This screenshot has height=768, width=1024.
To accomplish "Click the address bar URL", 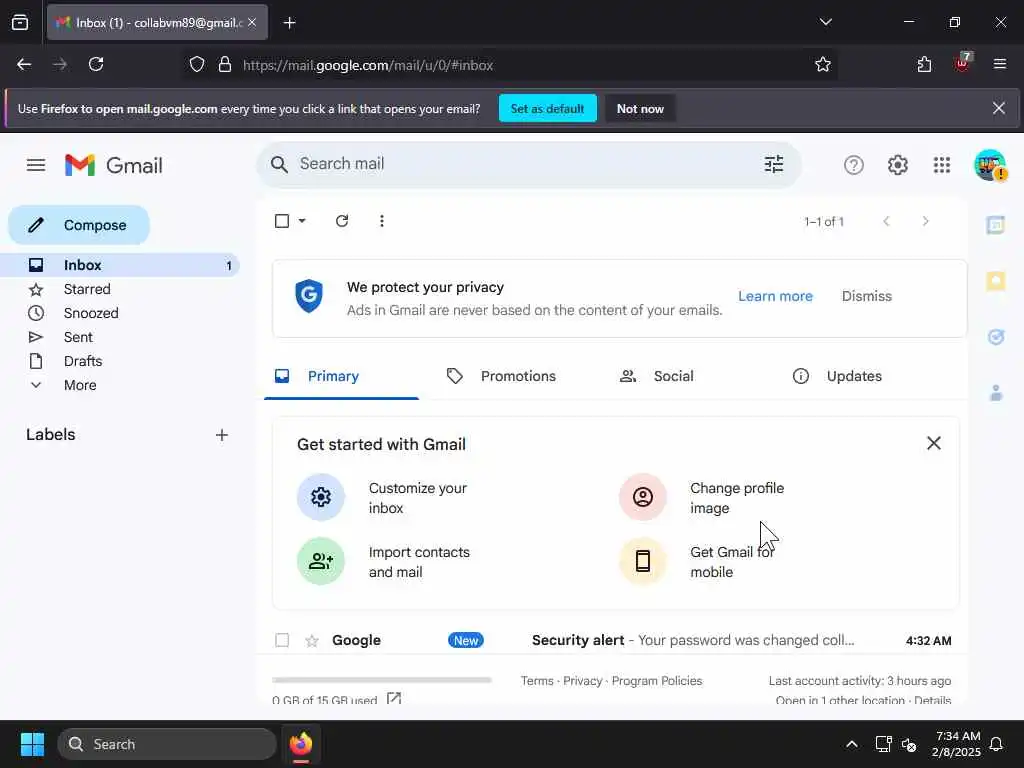I will (368, 65).
